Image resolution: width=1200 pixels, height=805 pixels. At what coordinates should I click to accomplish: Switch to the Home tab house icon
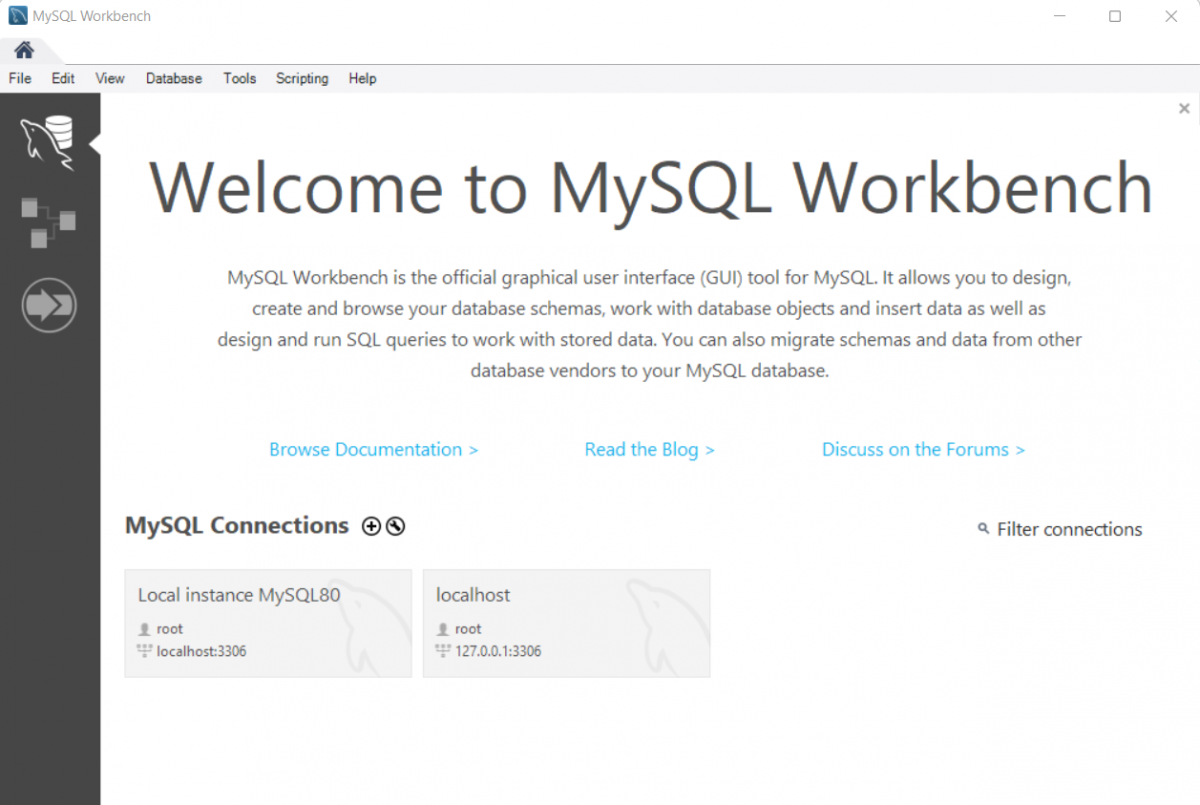(x=22, y=47)
